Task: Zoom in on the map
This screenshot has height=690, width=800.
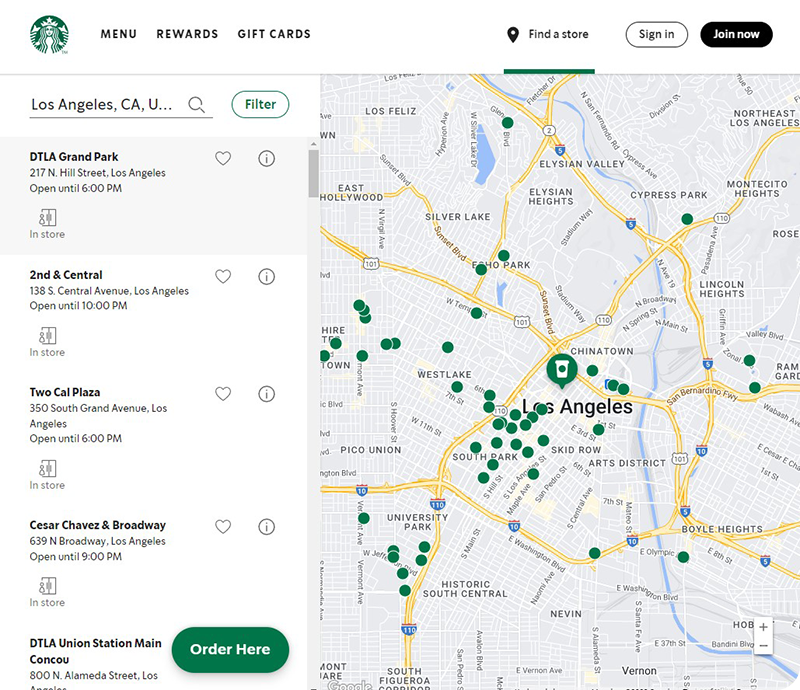Action: pyautogui.click(x=763, y=627)
